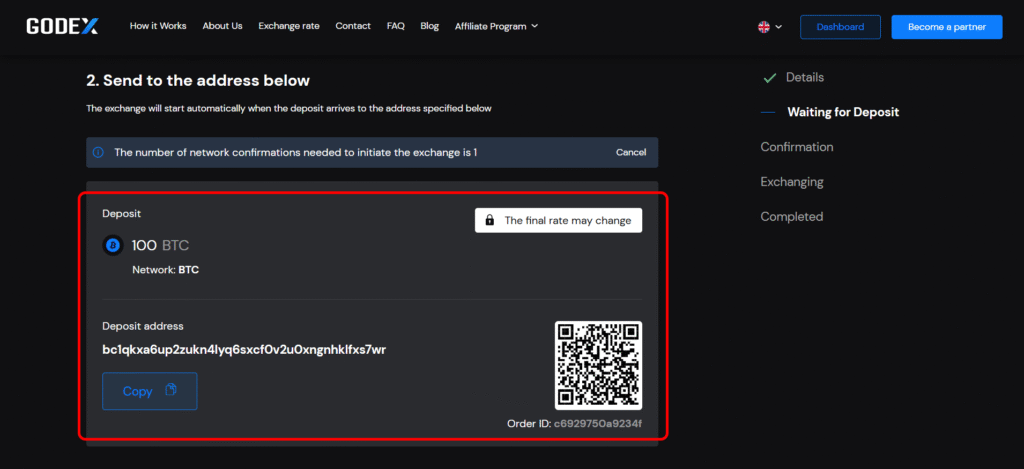Select the Waiting for Deposit step
Image resolution: width=1024 pixels, height=469 pixels.
point(843,112)
